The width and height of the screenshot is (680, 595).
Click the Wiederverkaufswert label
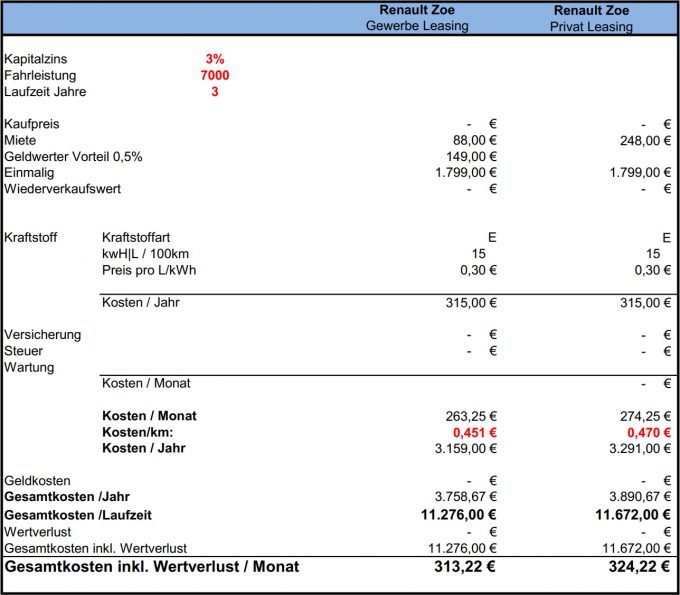click(x=62, y=189)
